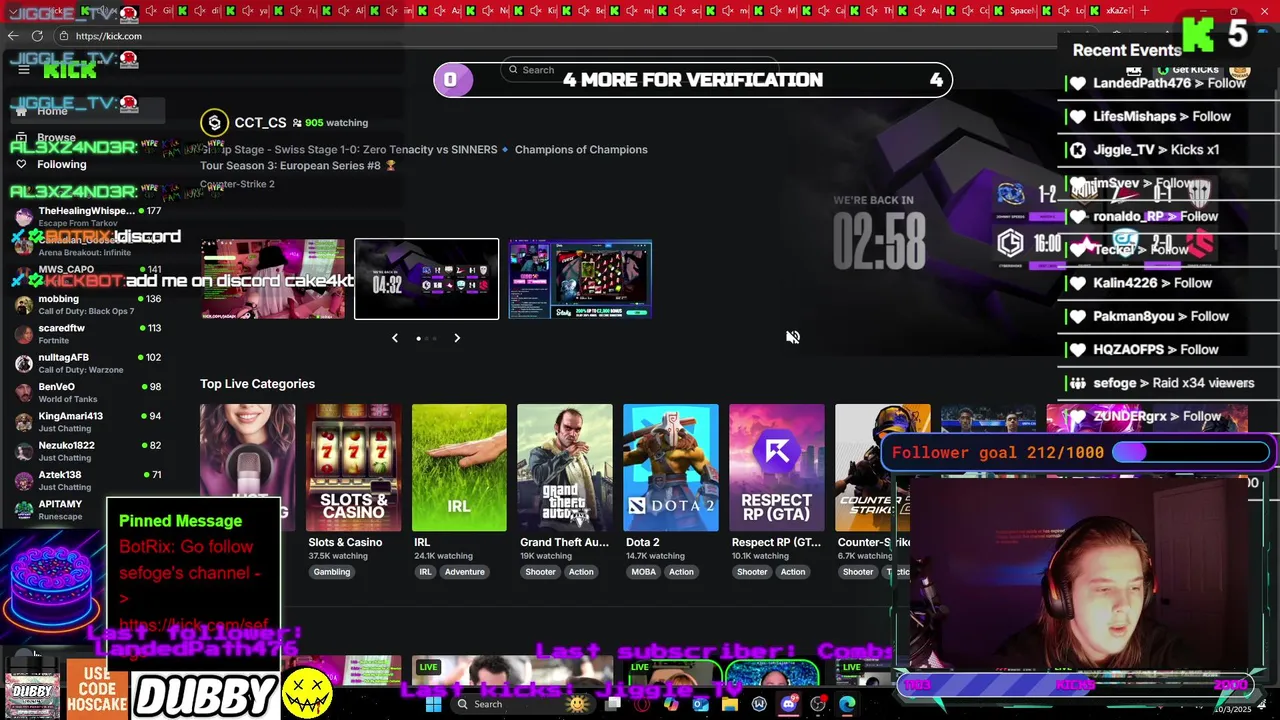Image resolution: width=1280 pixels, height=720 pixels.
Task: Open Outlook from the taskbar
Action: (x=701, y=704)
